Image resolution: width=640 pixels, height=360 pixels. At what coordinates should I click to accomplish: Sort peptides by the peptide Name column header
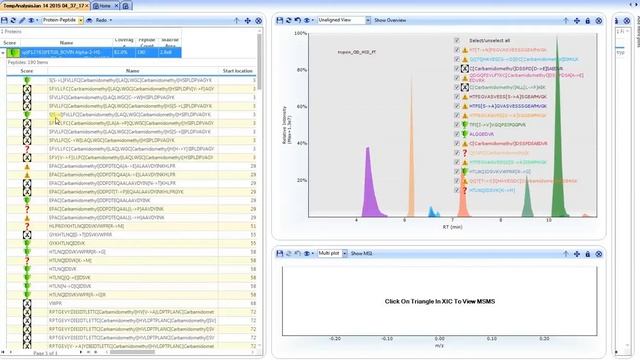click(133, 71)
